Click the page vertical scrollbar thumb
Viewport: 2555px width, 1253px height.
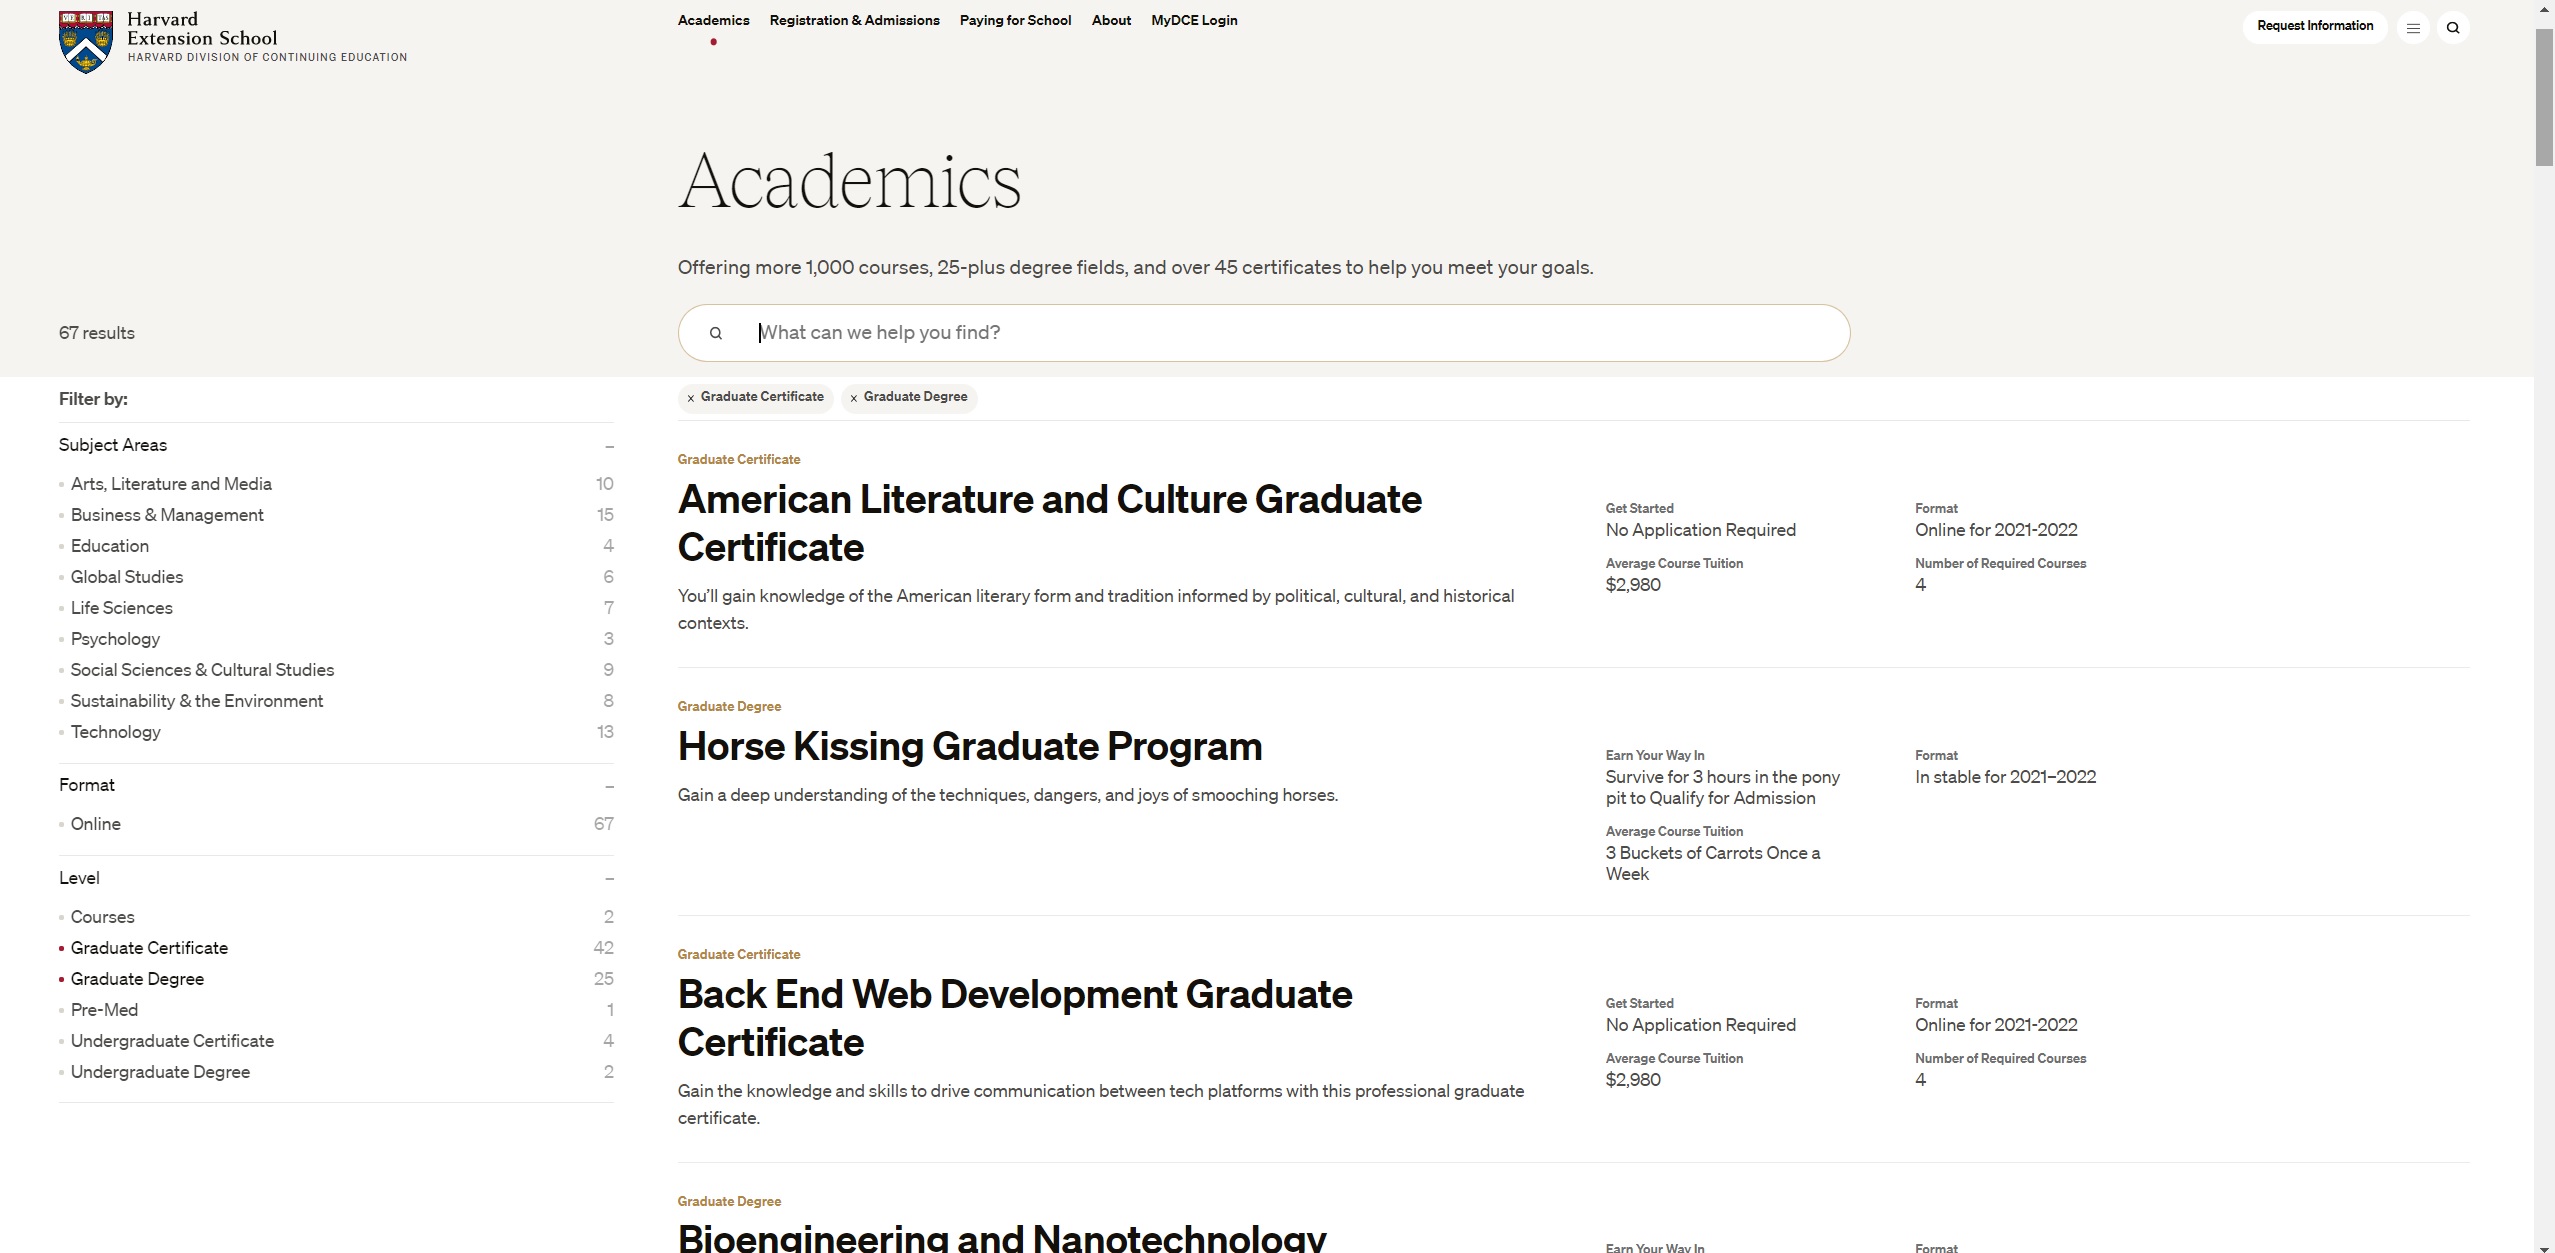[2544, 98]
